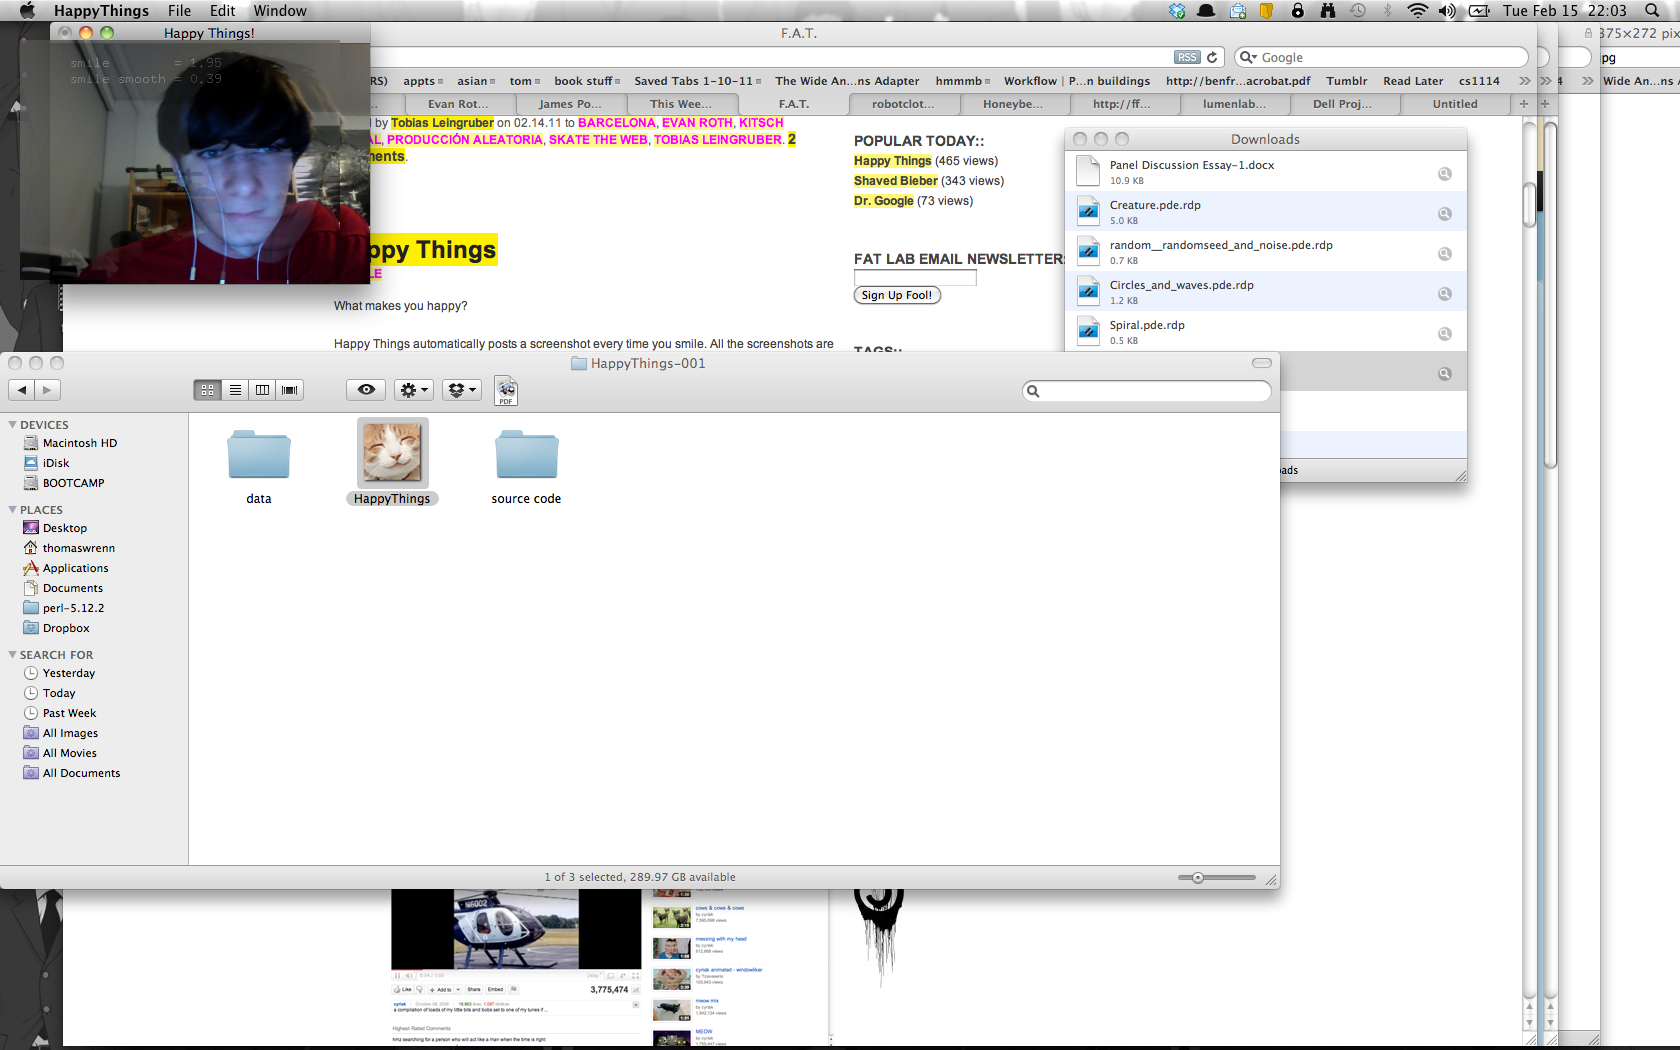This screenshot has width=1680, height=1050.
Task: Select the source code folder
Action: coord(526,457)
